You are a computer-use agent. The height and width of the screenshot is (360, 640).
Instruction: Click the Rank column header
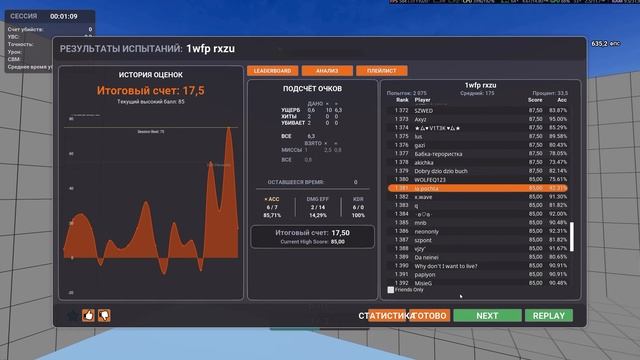click(402, 100)
